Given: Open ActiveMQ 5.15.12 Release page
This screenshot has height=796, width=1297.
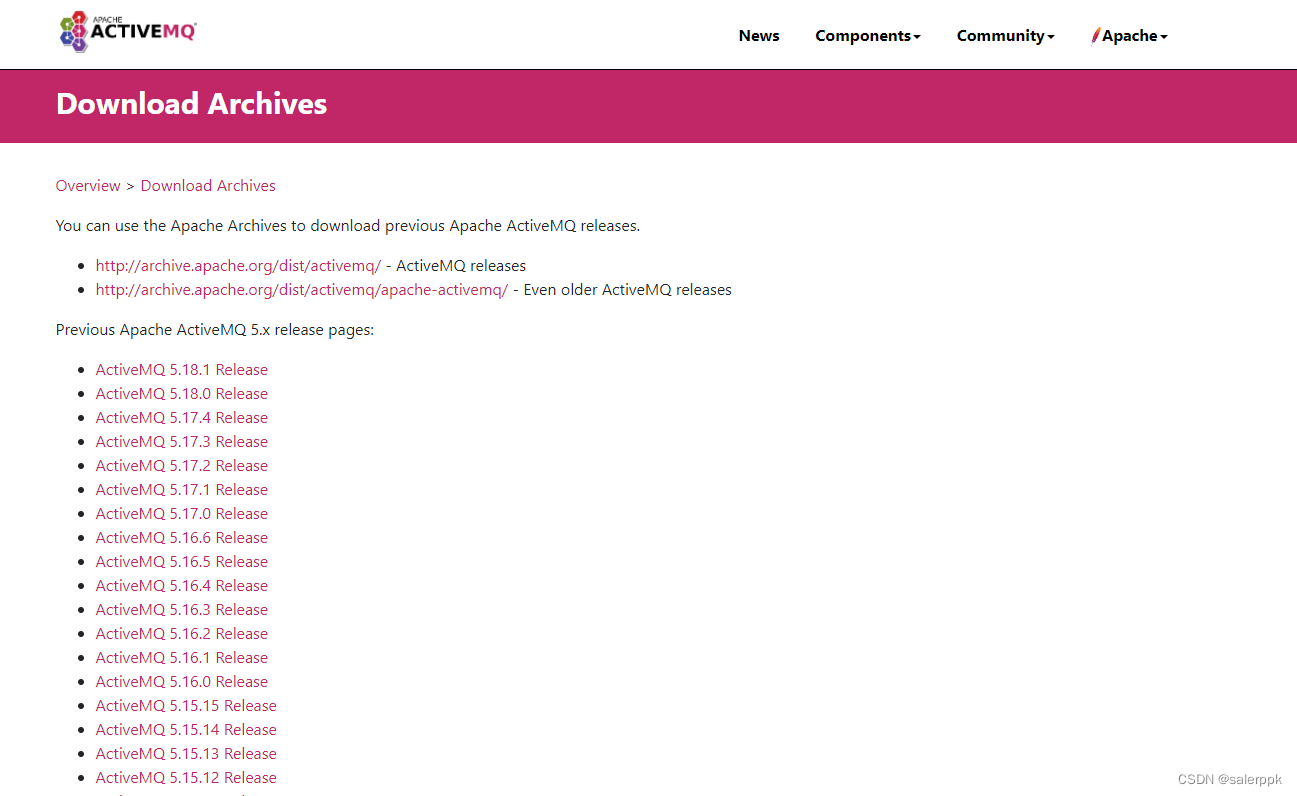Looking at the screenshot, I should click(x=186, y=777).
